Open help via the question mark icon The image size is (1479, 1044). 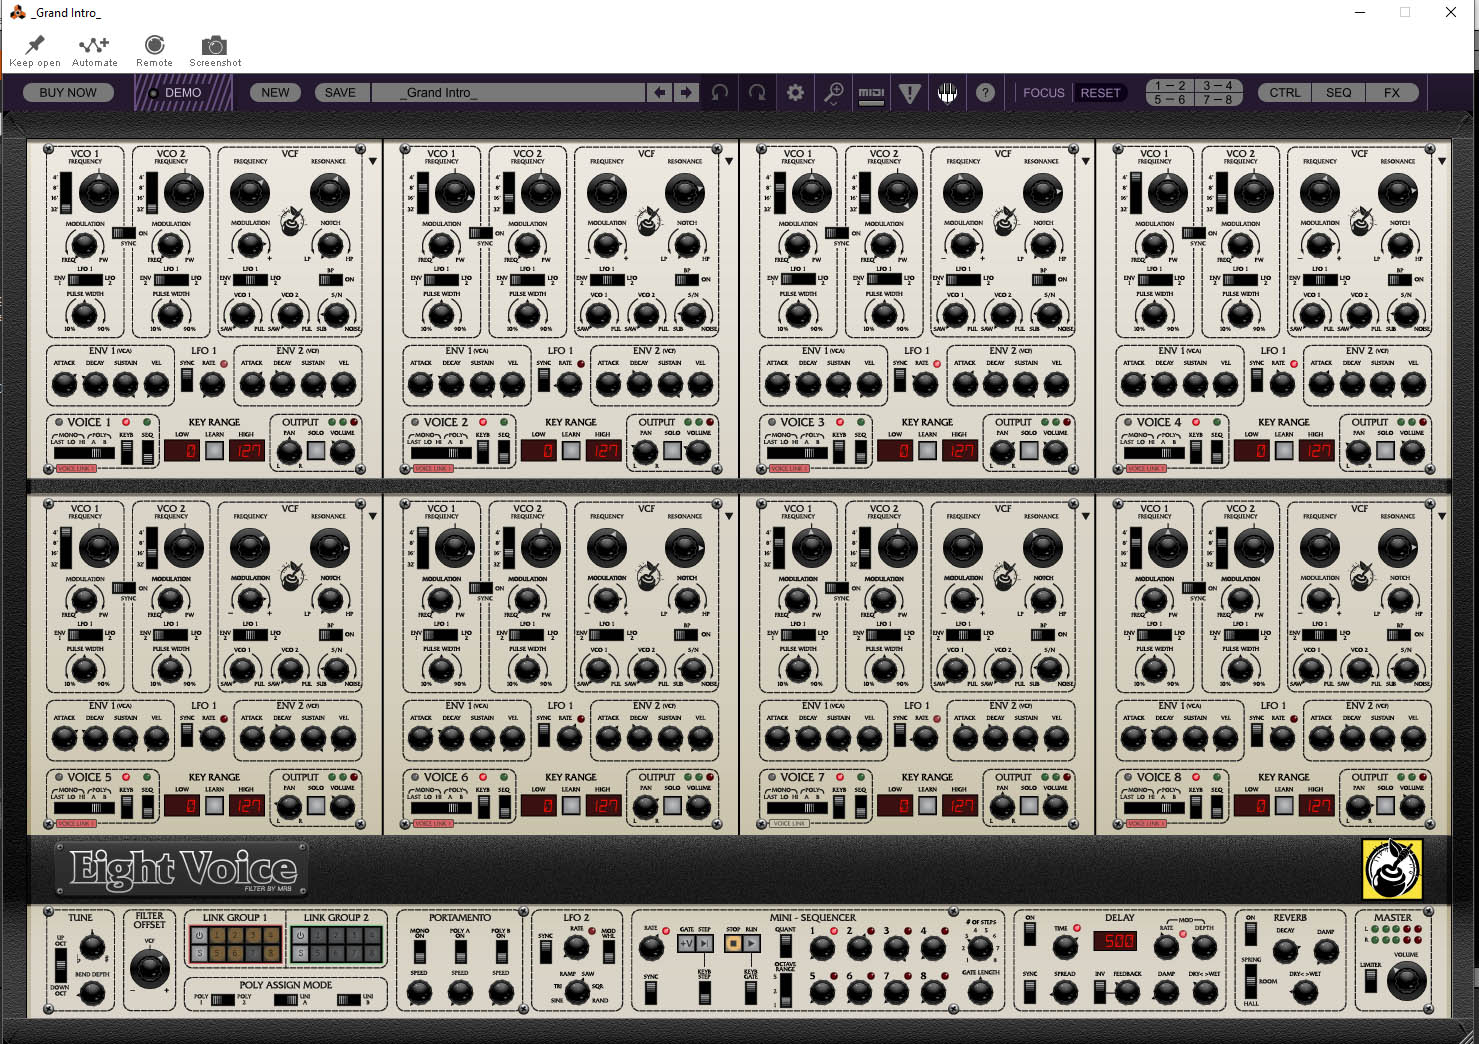click(985, 93)
